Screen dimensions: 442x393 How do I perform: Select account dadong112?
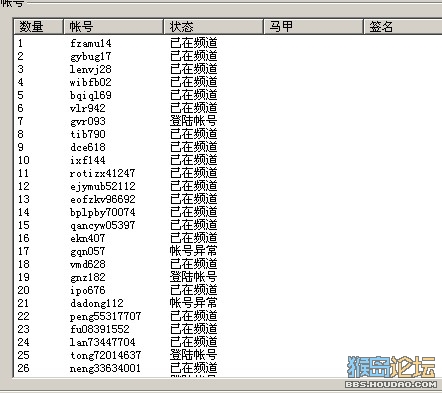[97, 303]
